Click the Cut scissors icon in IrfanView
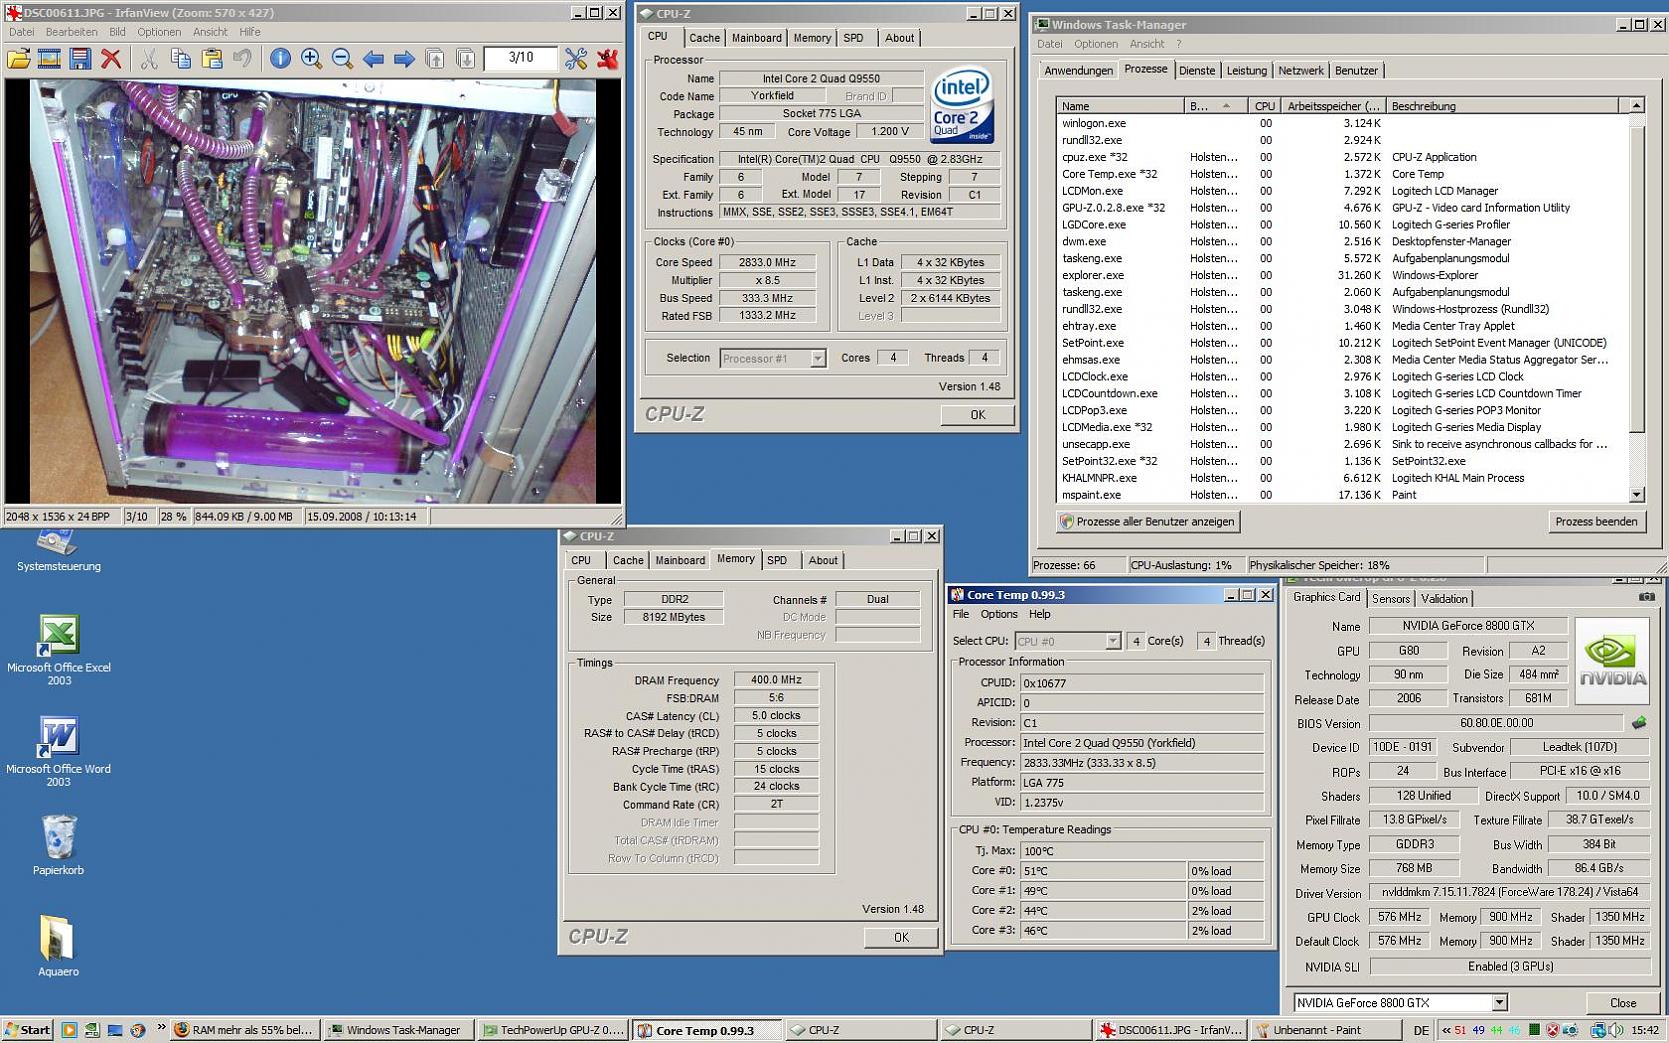Viewport: 1669px width, 1043px height. 149,59
